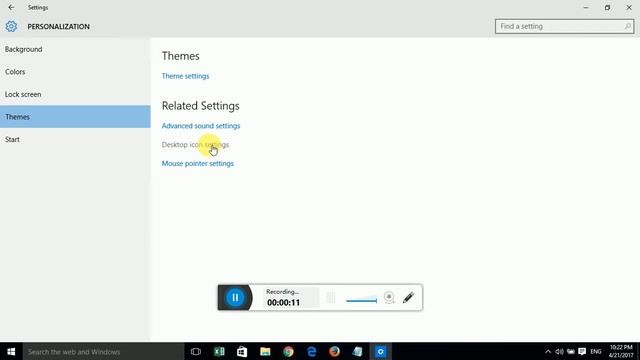Open File Explorer from the taskbar

[x=265, y=351]
